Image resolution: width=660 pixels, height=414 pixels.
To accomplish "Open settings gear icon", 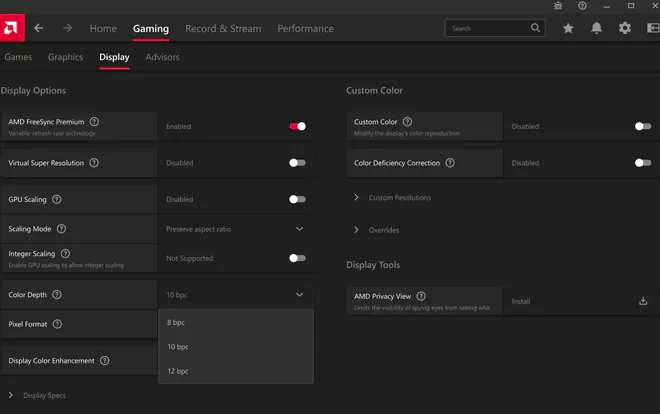I will [624, 28].
